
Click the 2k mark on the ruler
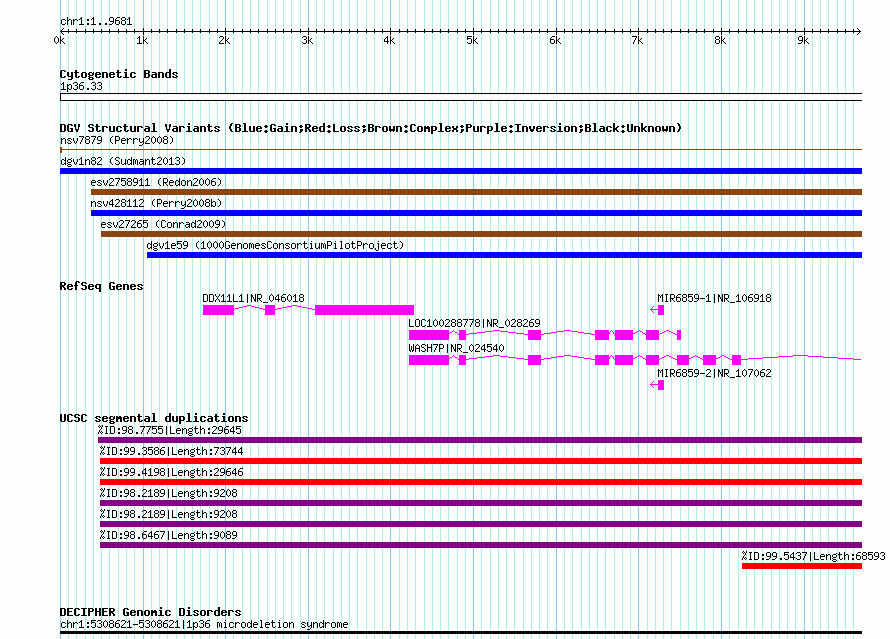point(225,40)
